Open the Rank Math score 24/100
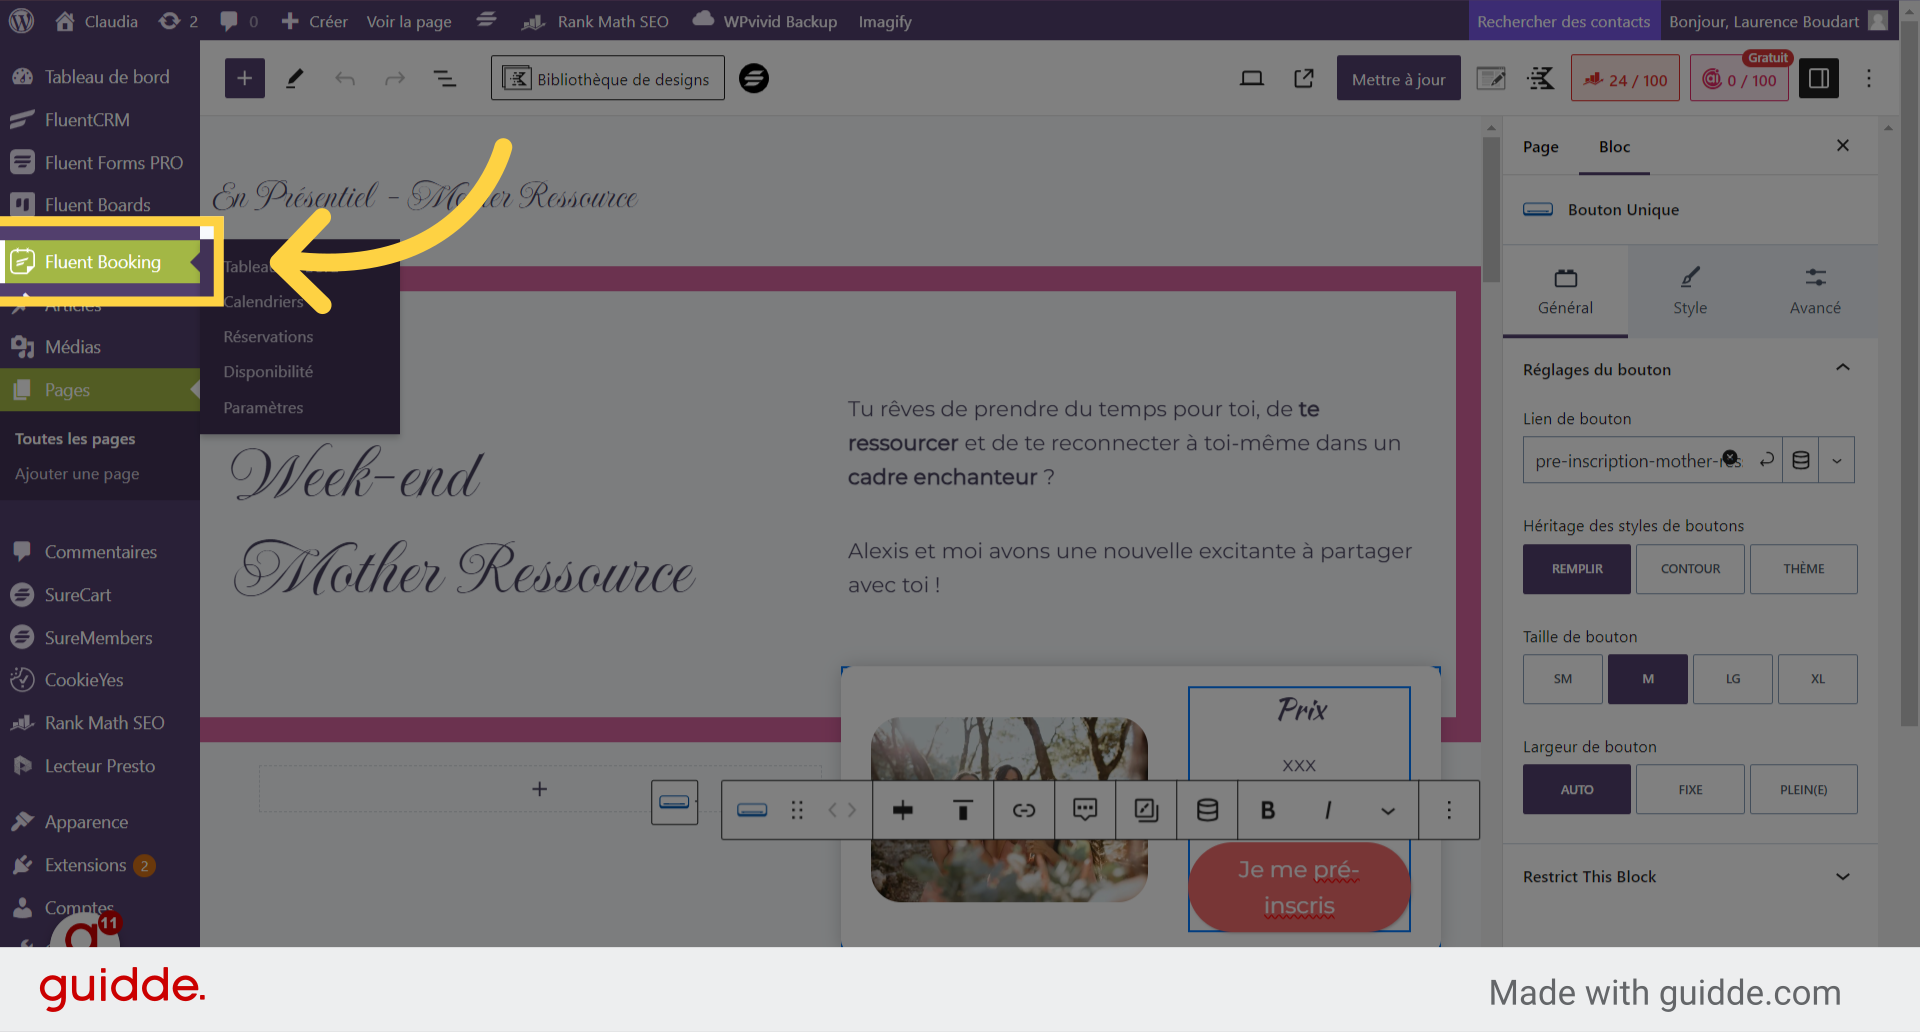1920x1032 pixels. (x=1625, y=79)
